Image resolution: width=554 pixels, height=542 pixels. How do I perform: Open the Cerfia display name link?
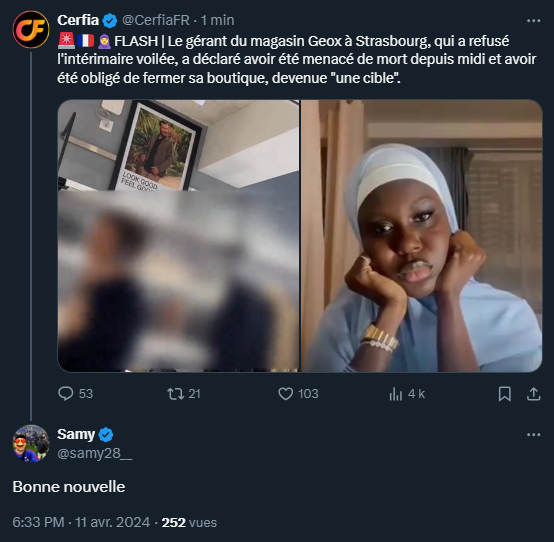click(x=78, y=20)
